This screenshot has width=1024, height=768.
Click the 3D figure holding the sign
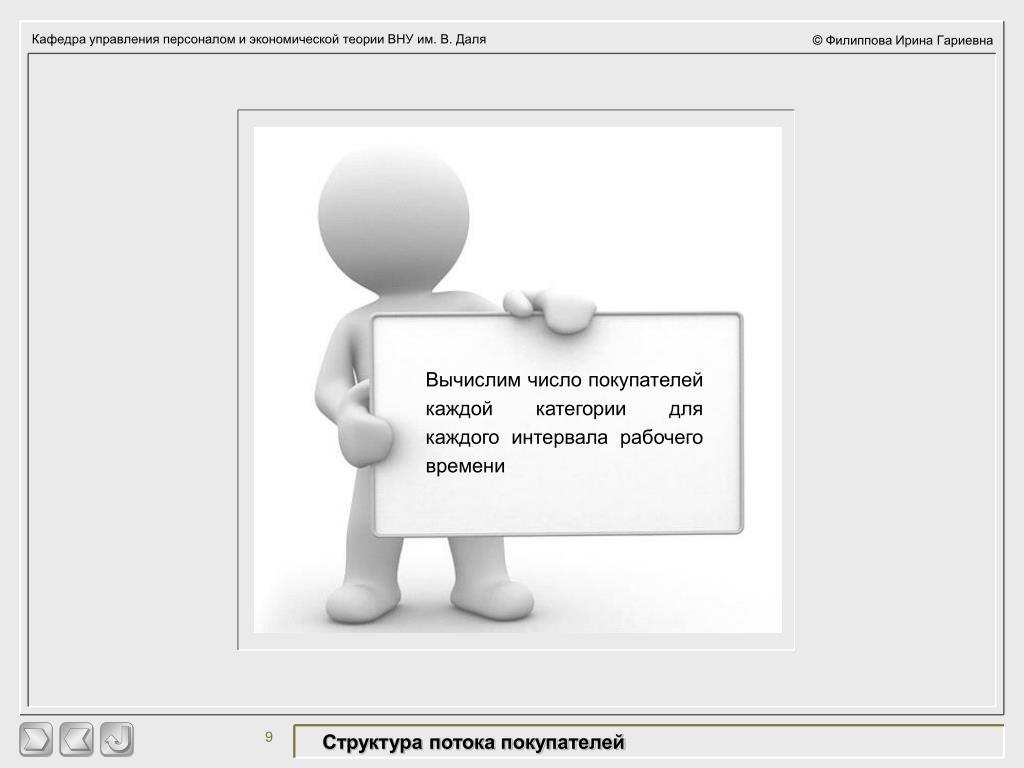click(x=529, y=385)
